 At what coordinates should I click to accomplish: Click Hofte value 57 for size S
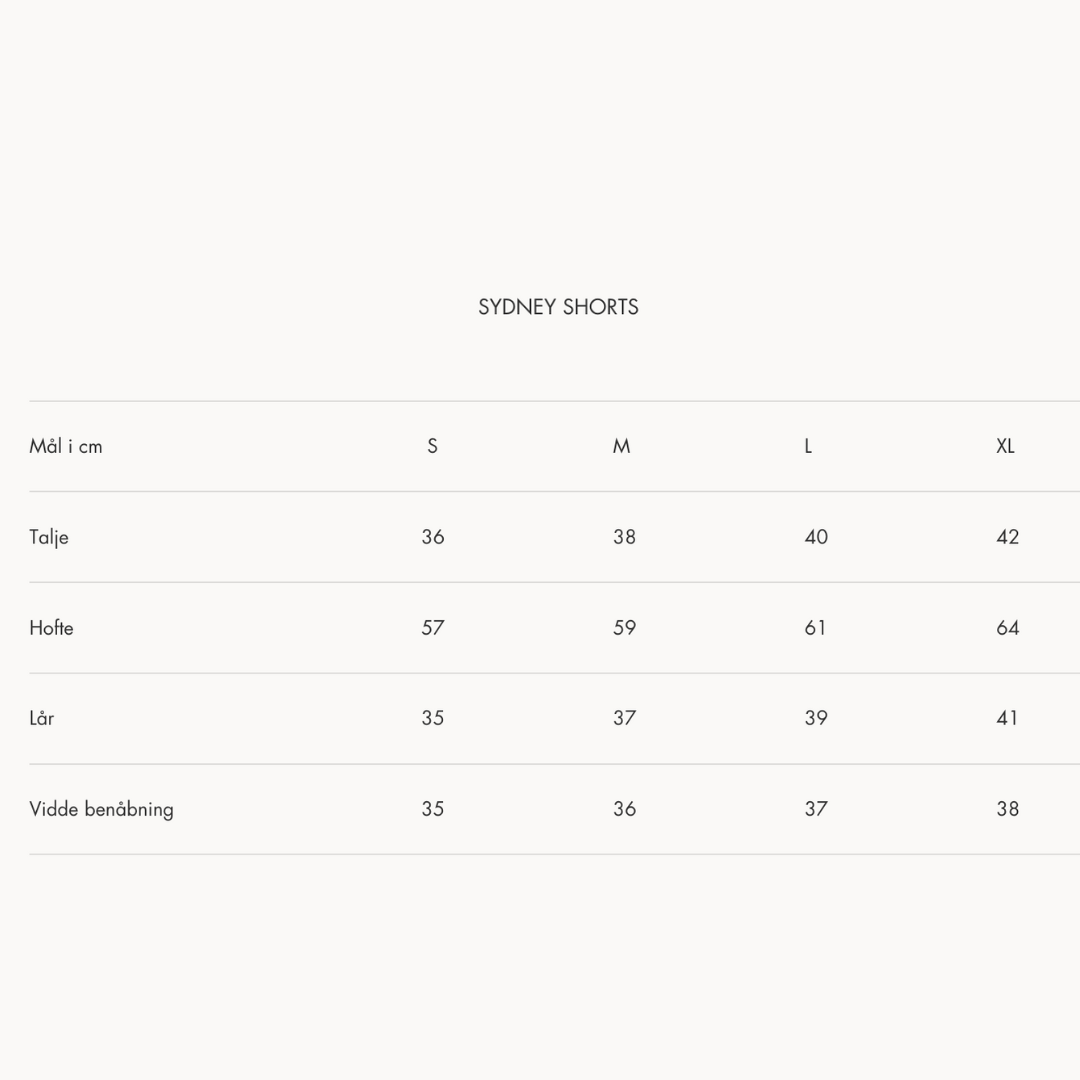433,628
